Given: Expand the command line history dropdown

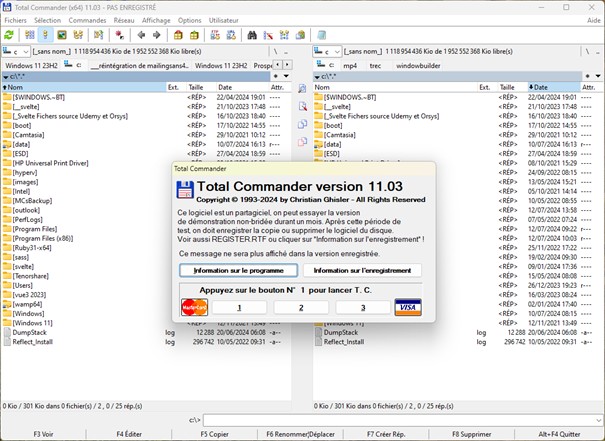Looking at the screenshot, I should tap(597, 419).
